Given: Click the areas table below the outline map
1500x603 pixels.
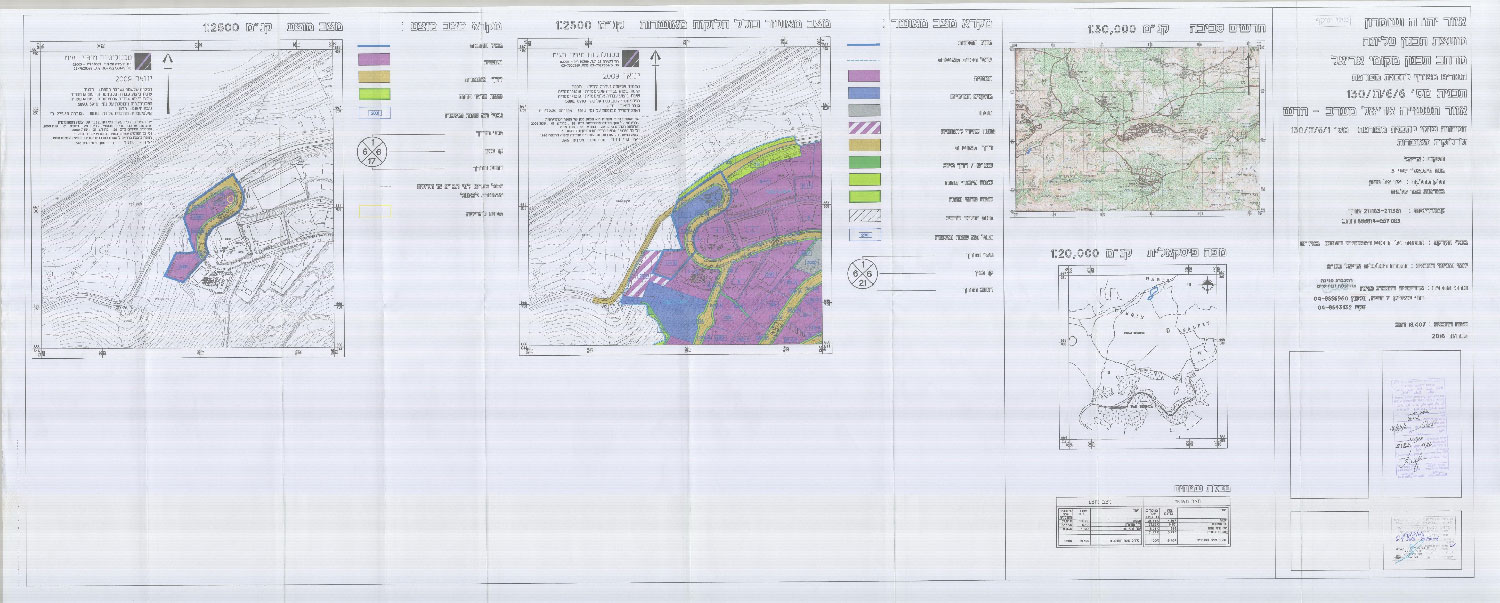Looking at the screenshot, I should pos(1142,524).
